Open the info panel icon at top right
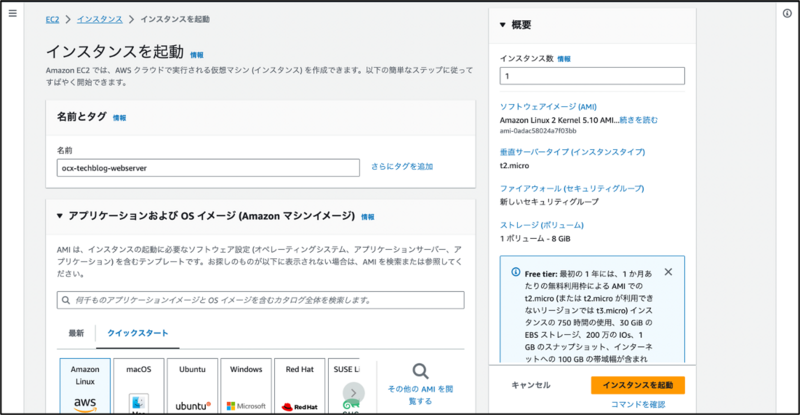Viewport: 800px width, 415px height. click(787, 13)
